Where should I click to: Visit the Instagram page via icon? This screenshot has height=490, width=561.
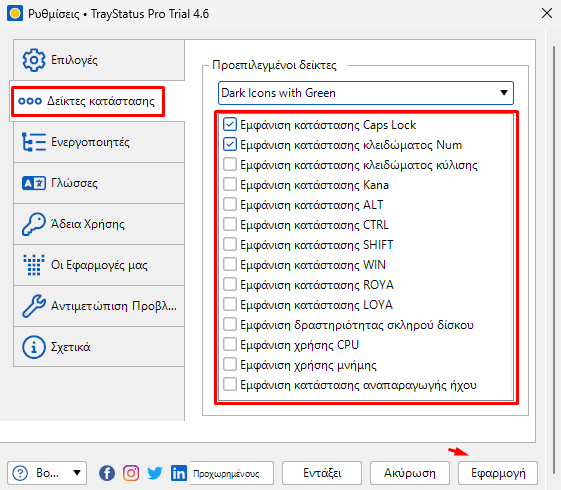[131, 473]
